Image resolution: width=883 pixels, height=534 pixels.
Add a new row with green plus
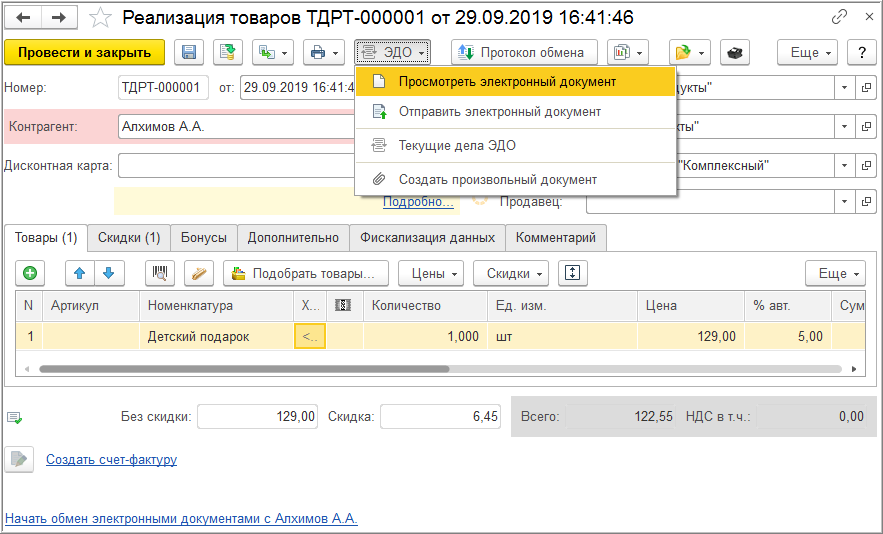click(x=30, y=273)
